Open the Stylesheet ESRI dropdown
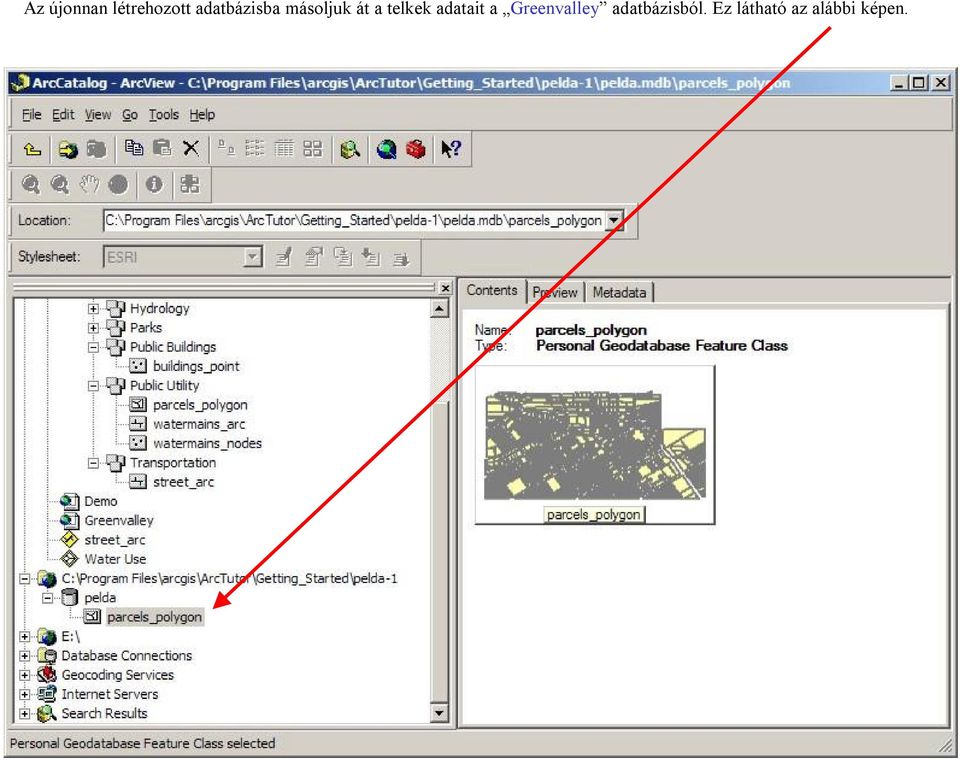 (x=252, y=257)
